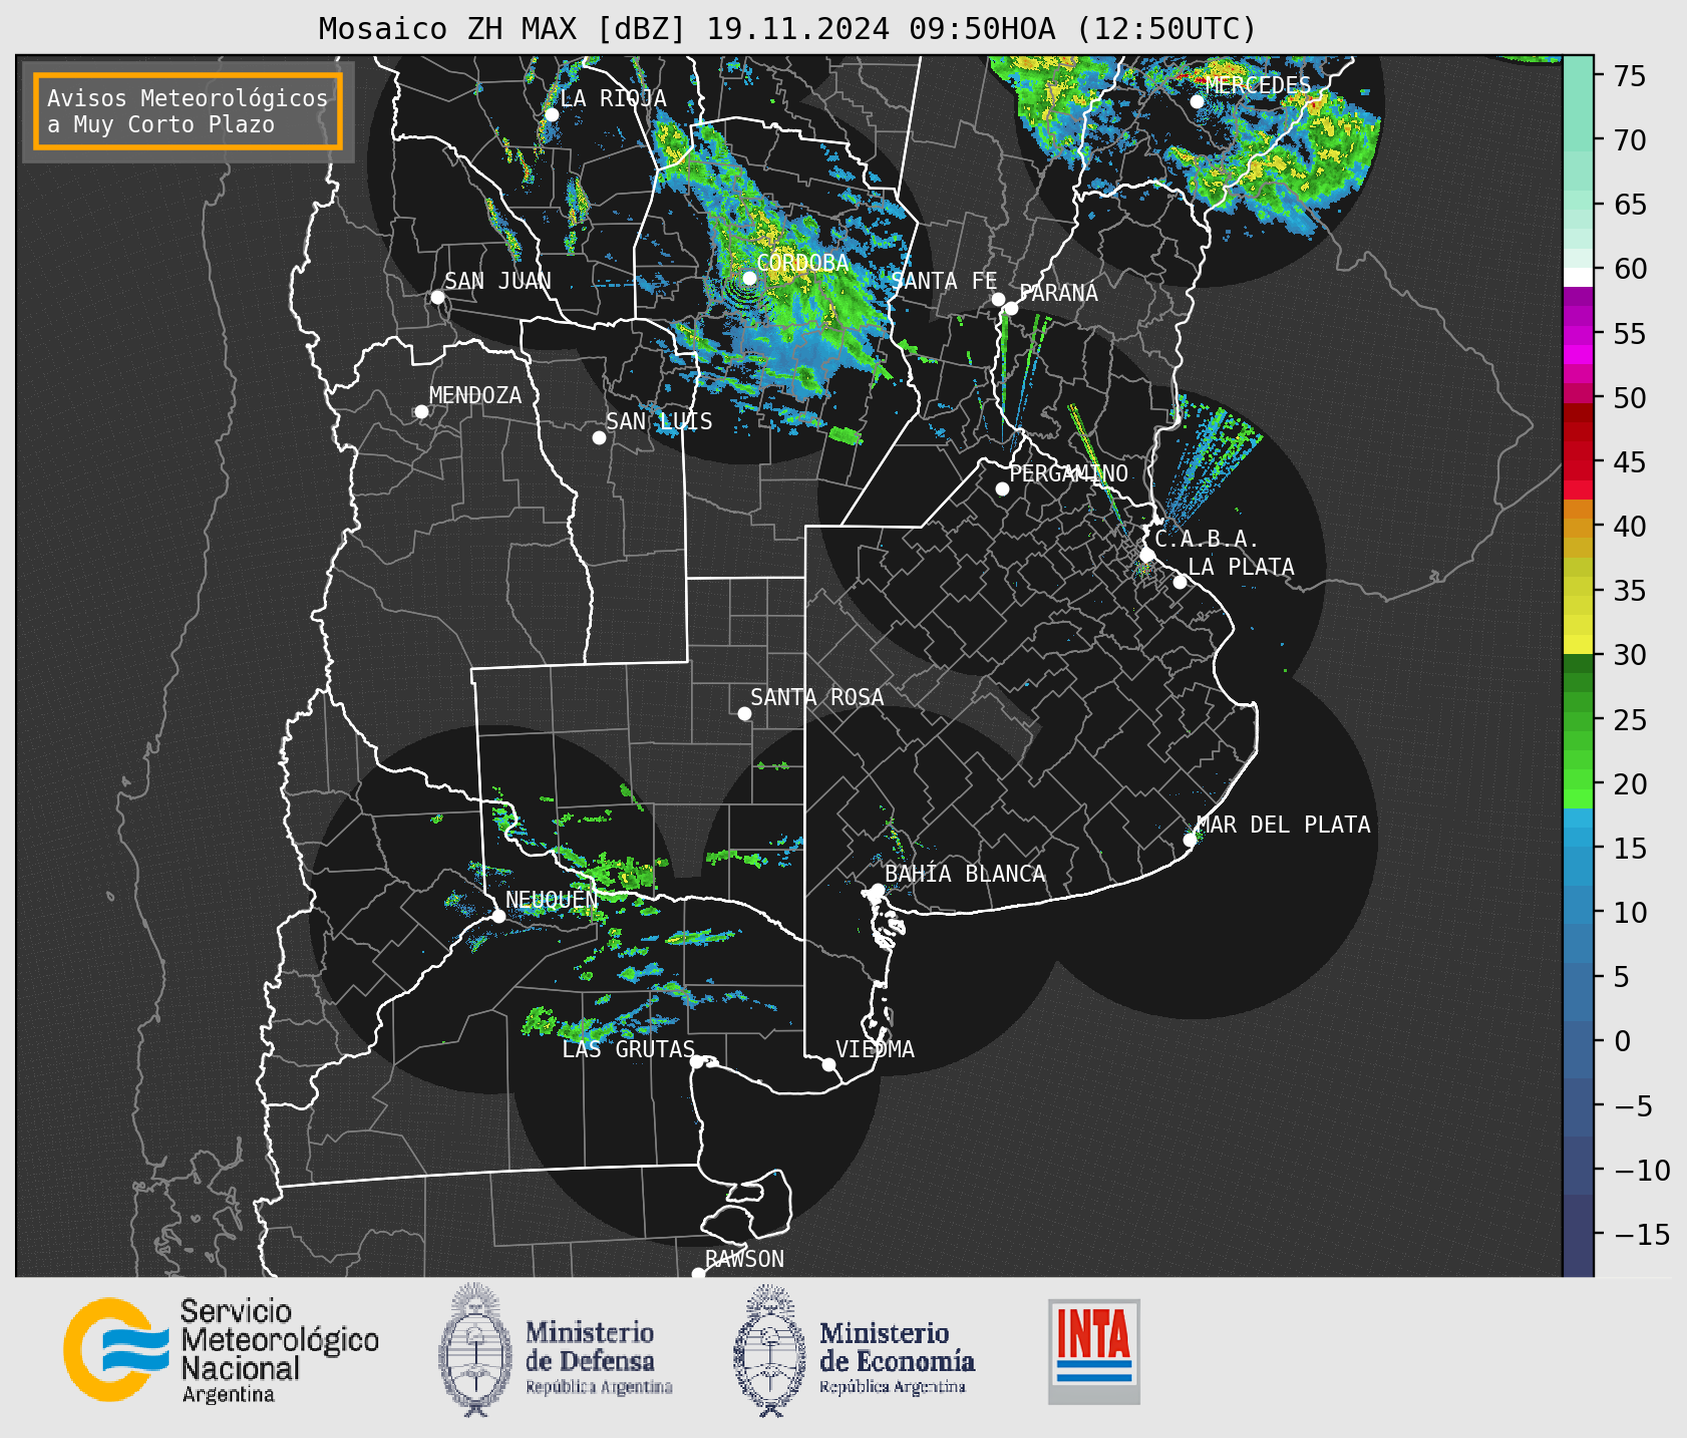Click the magenta 55 dBZ color scale band
The image size is (1687, 1438).
[1578, 333]
